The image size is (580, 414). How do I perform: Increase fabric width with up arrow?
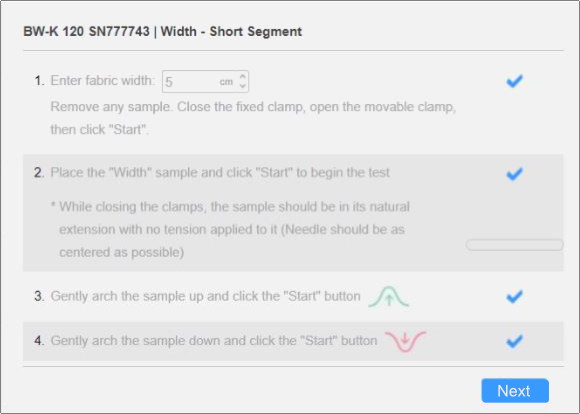[243, 77]
